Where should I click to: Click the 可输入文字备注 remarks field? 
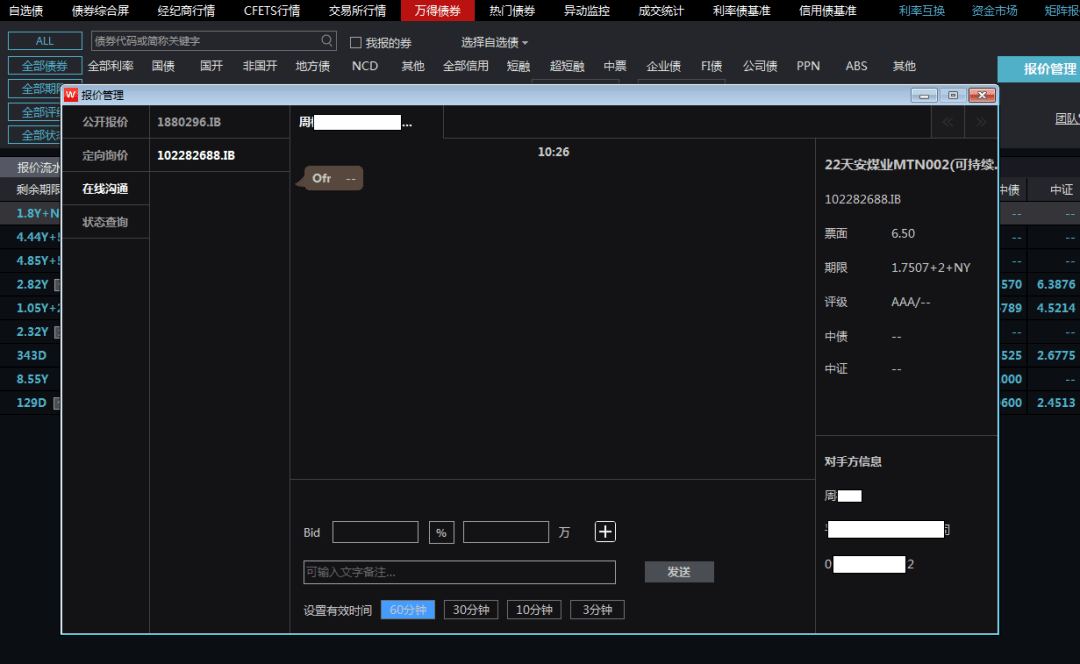(459, 572)
